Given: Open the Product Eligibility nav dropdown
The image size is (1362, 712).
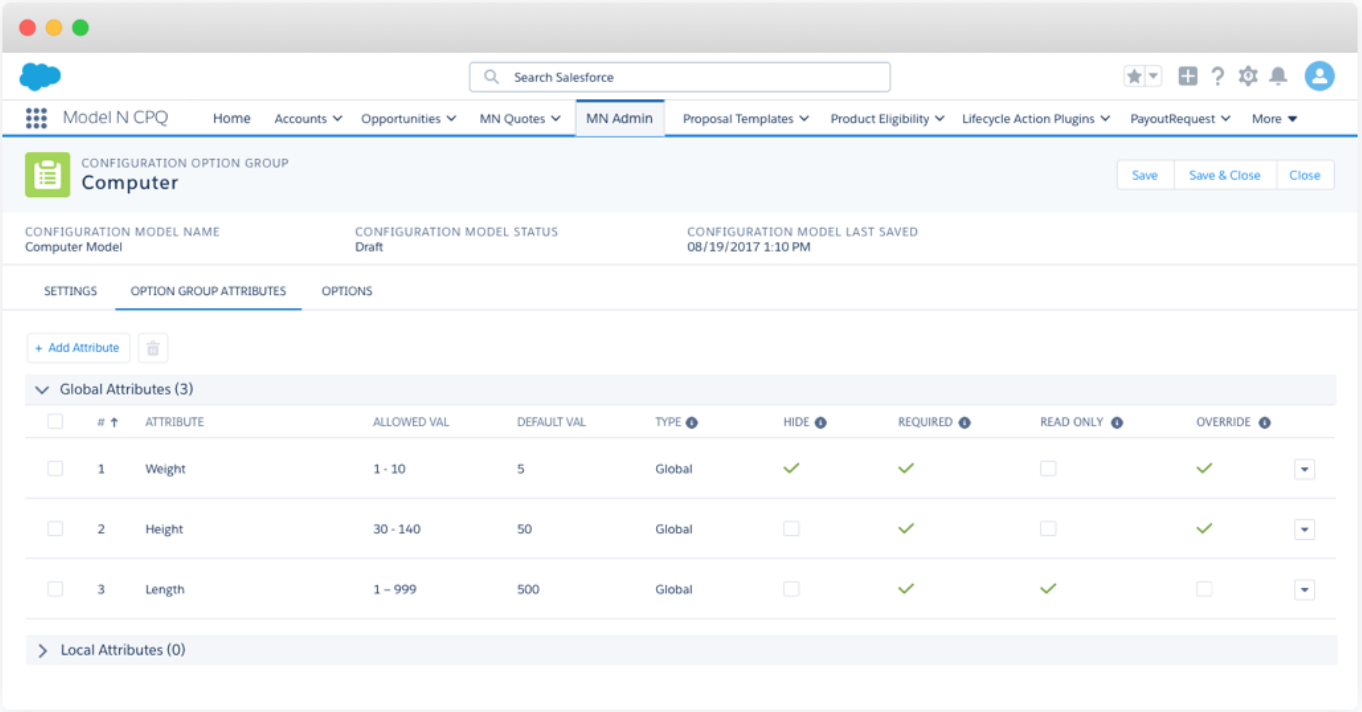Looking at the screenshot, I should point(939,119).
